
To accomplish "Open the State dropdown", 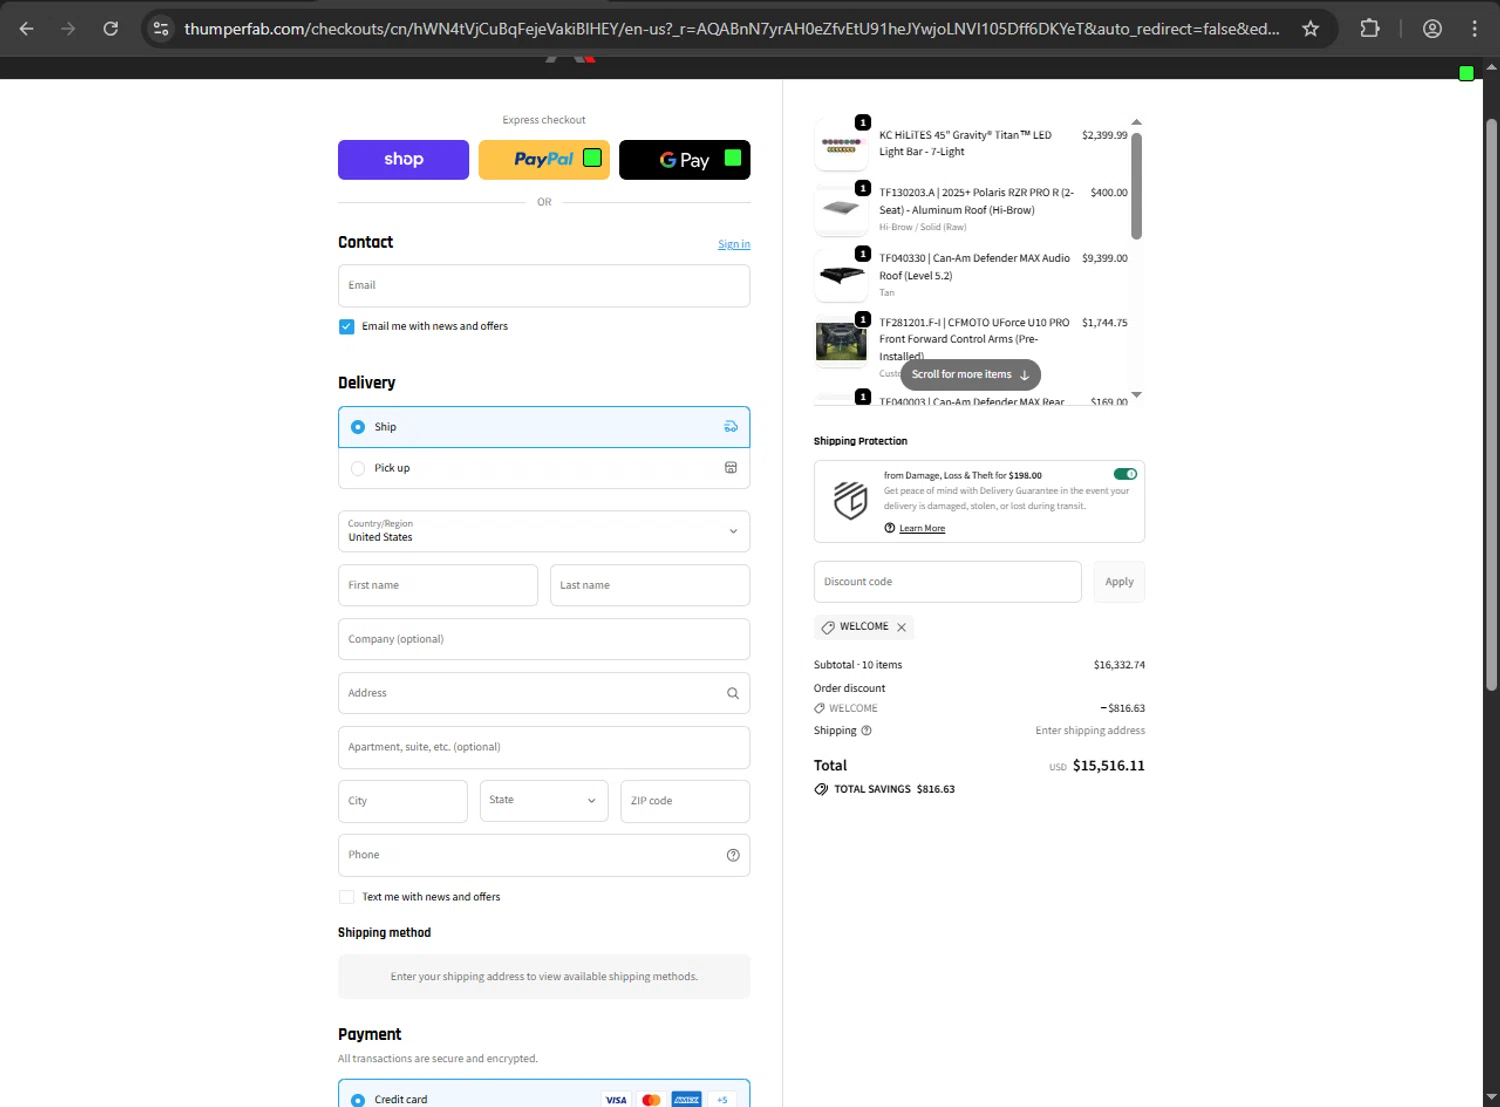I will click(544, 801).
